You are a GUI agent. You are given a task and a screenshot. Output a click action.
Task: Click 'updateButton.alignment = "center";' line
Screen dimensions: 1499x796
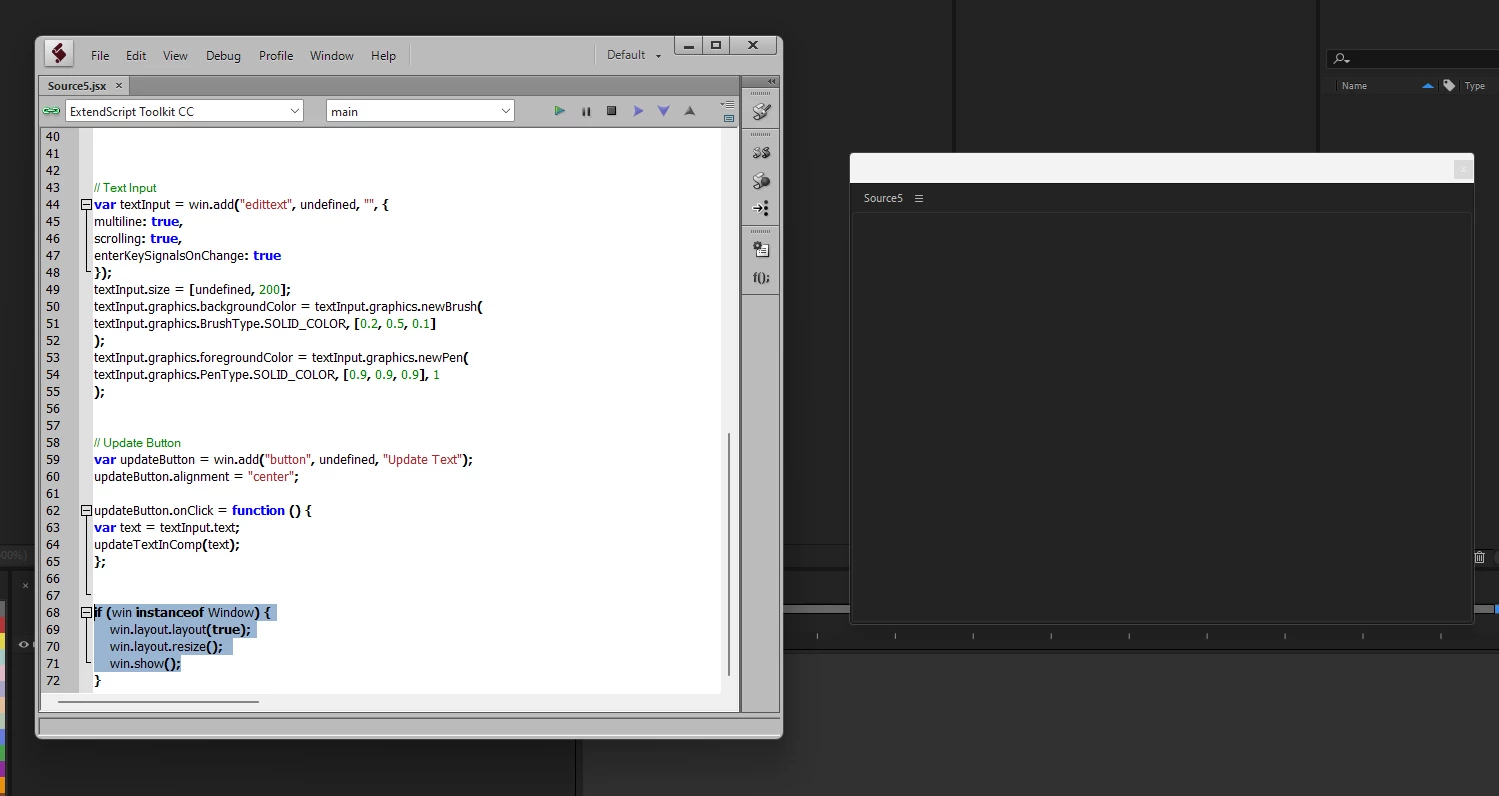(196, 476)
